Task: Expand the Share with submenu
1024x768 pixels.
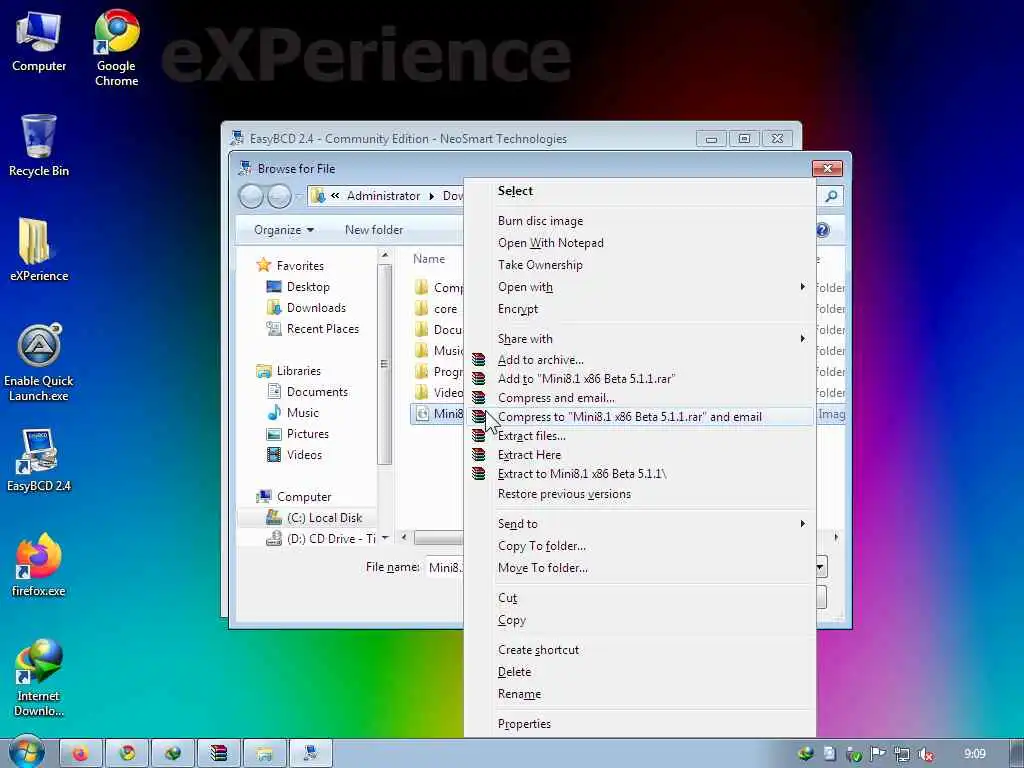Action: (x=640, y=338)
